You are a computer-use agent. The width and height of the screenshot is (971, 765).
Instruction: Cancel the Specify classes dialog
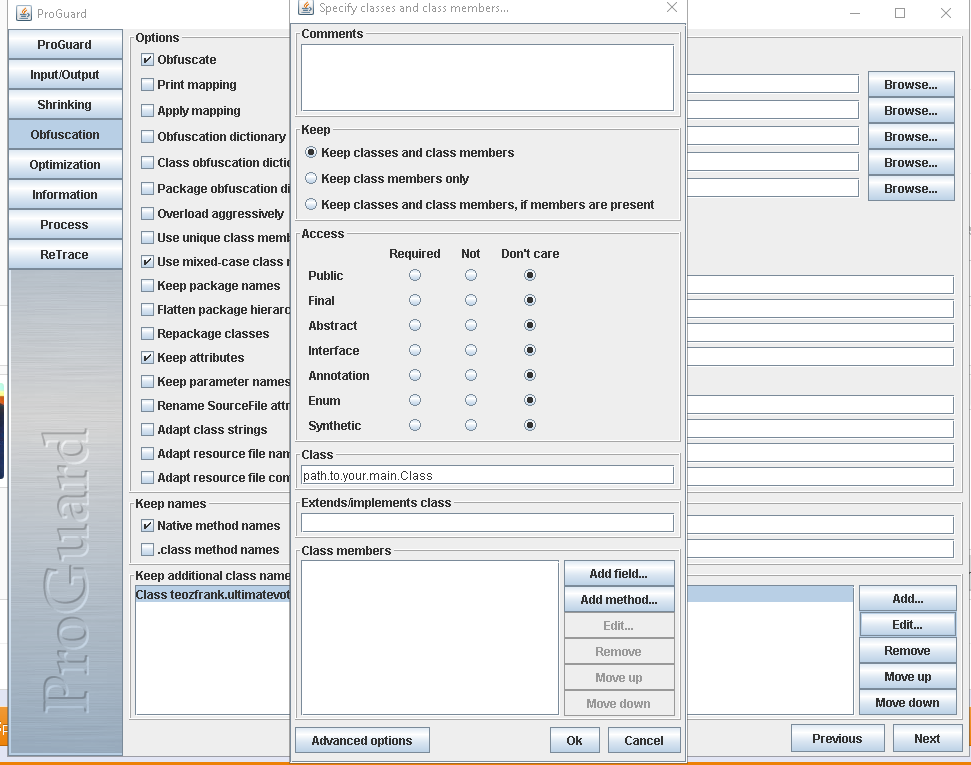tap(644, 740)
